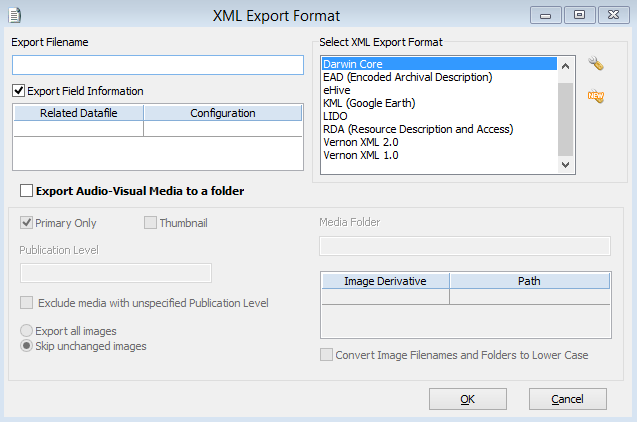Close the XML Export Format window

point(613,15)
